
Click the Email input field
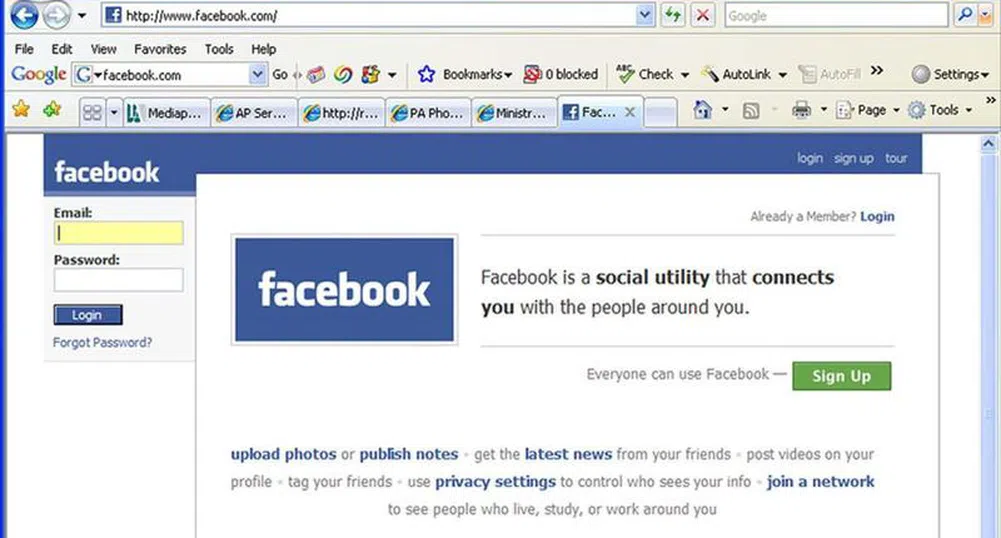tap(119, 233)
